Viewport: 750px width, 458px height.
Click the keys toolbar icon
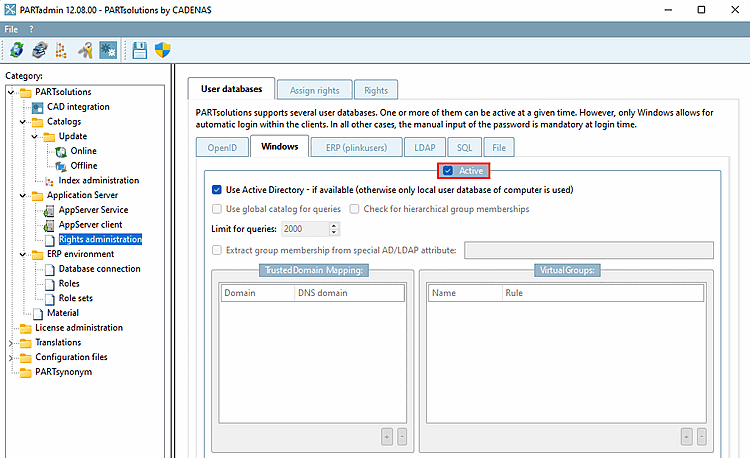tap(85, 50)
